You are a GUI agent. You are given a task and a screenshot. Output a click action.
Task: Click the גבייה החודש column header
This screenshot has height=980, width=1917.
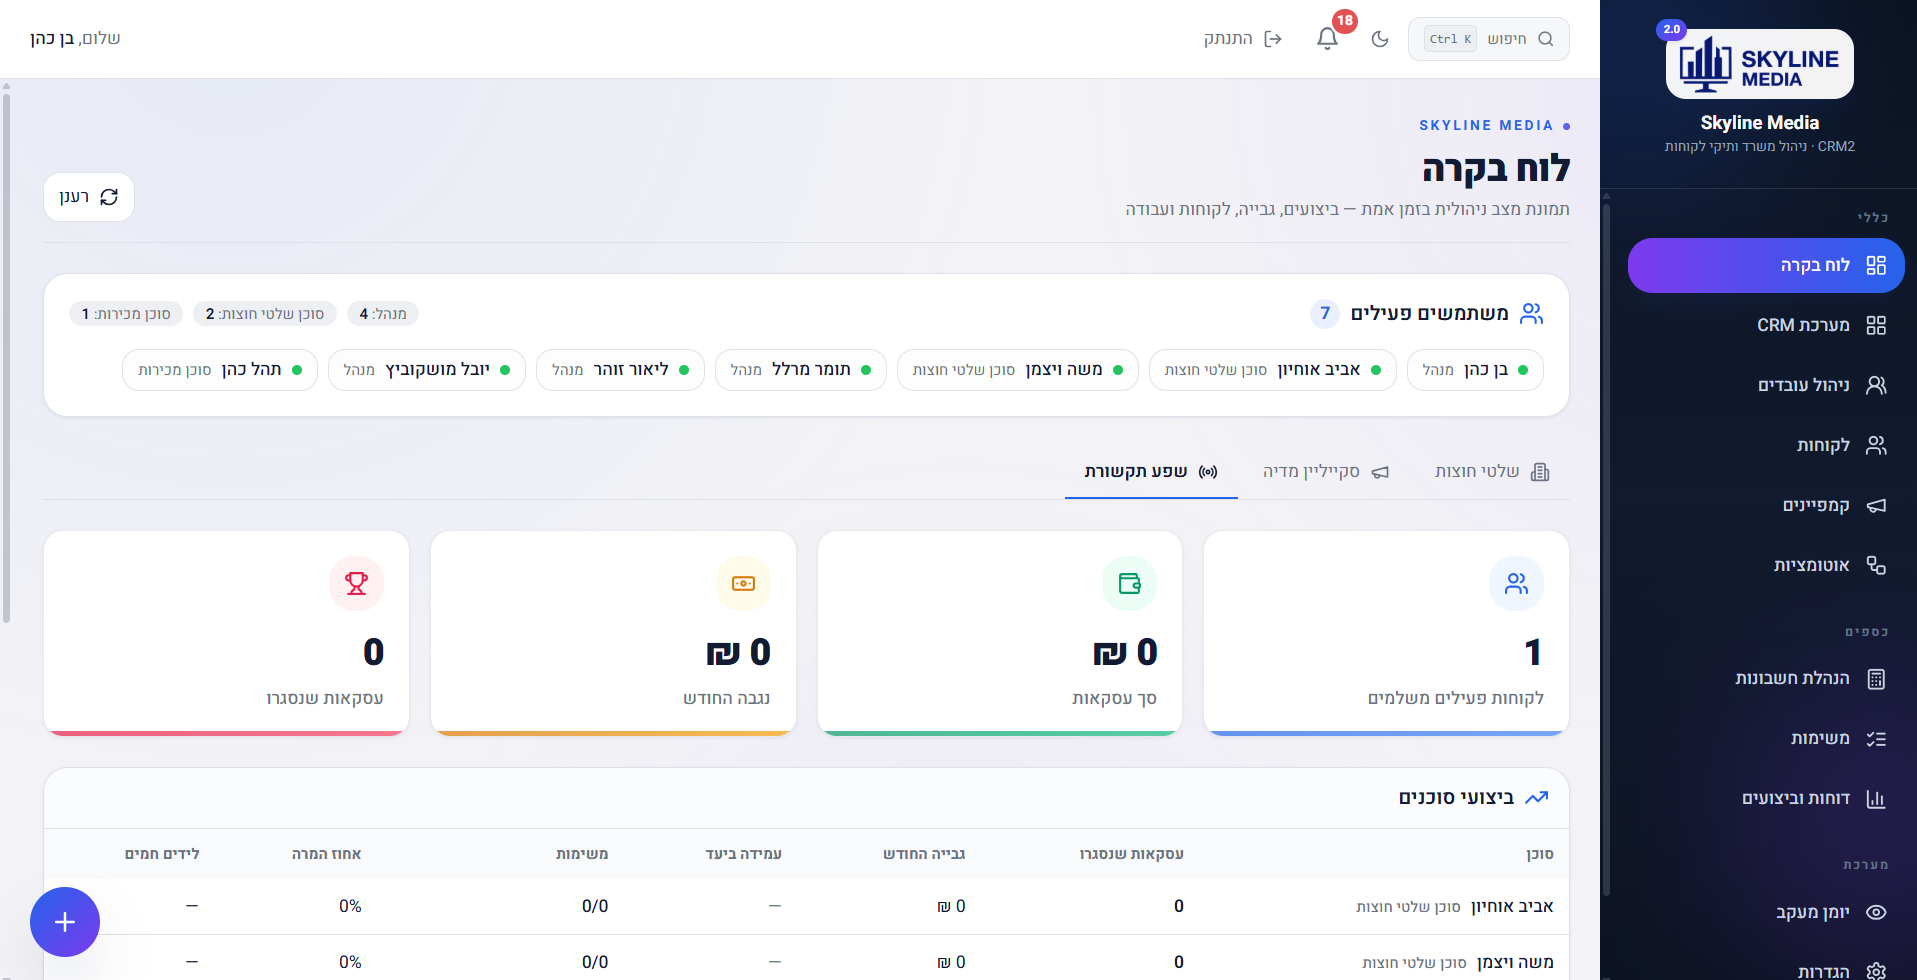924,854
